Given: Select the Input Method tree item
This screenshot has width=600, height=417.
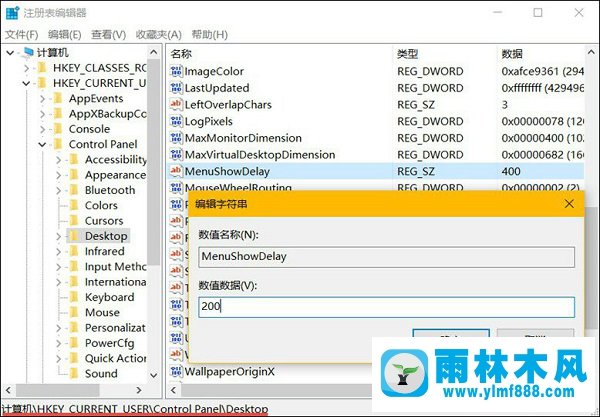Looking at the screenshot, I should (115, 267).
